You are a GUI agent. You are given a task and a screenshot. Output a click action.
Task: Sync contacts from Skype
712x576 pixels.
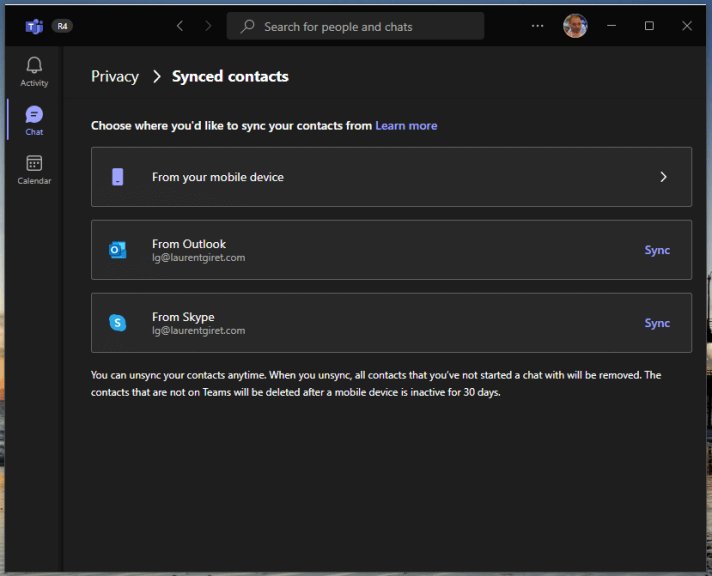(657, 323)
